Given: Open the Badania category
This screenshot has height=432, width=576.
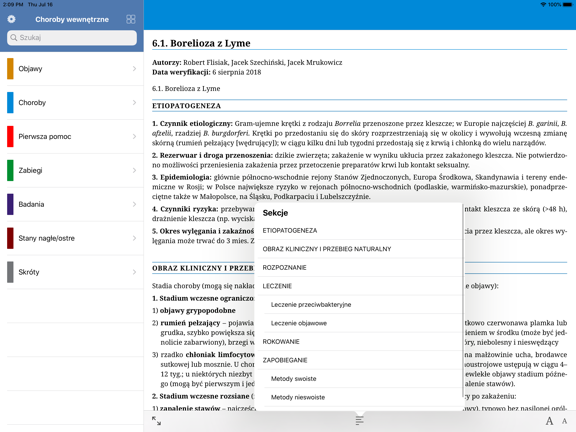Looking at the screenshot, I should coord(72,204).
